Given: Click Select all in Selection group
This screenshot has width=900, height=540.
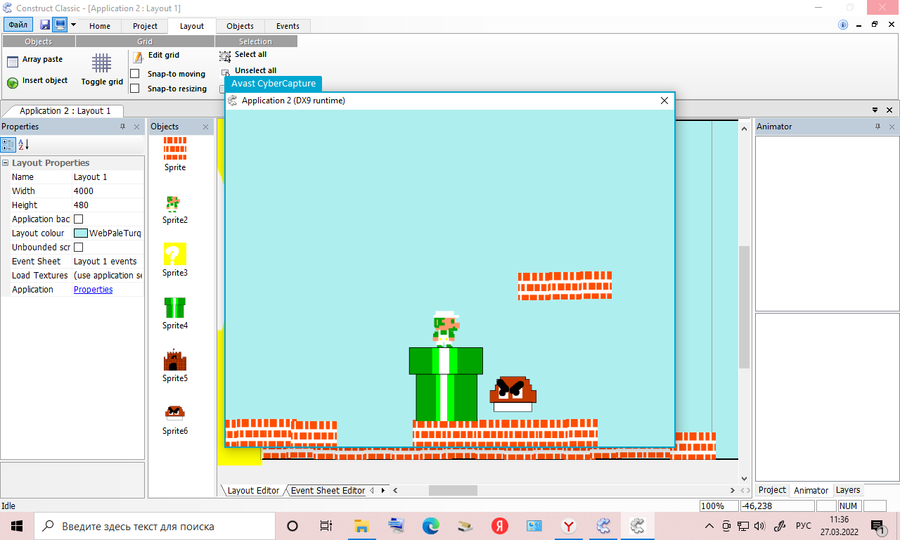Looking at the screenshot, I should pyautogui.click(x=243, y=55).
